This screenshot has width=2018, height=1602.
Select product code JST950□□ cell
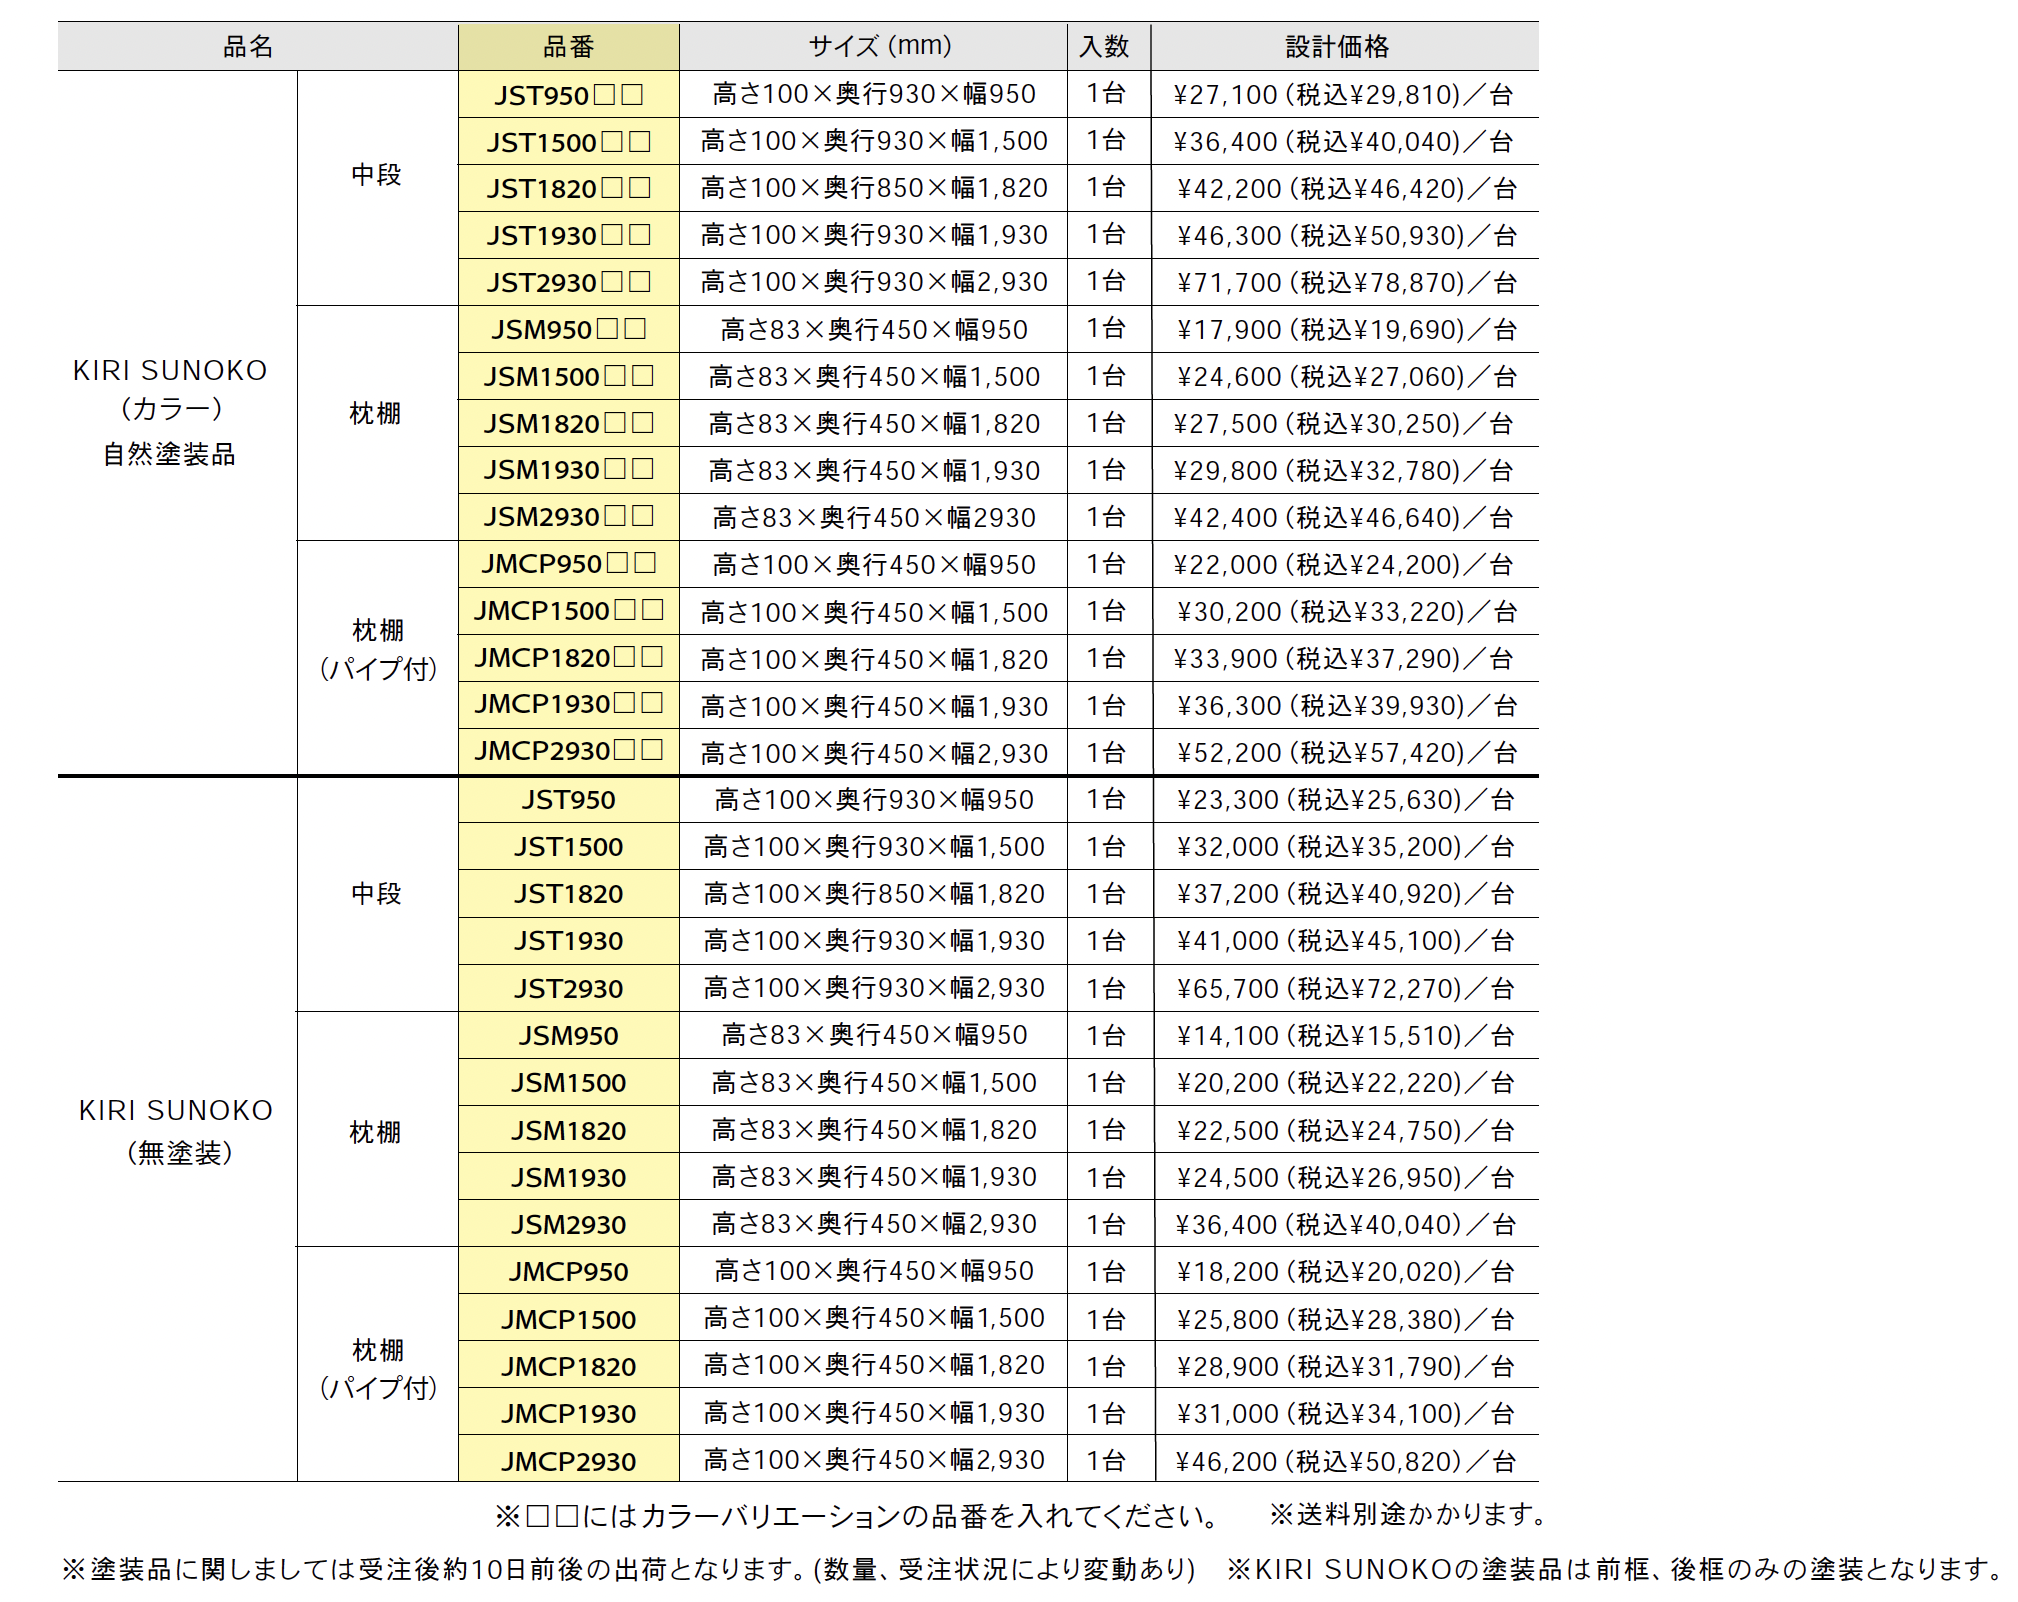pos(568,95)
